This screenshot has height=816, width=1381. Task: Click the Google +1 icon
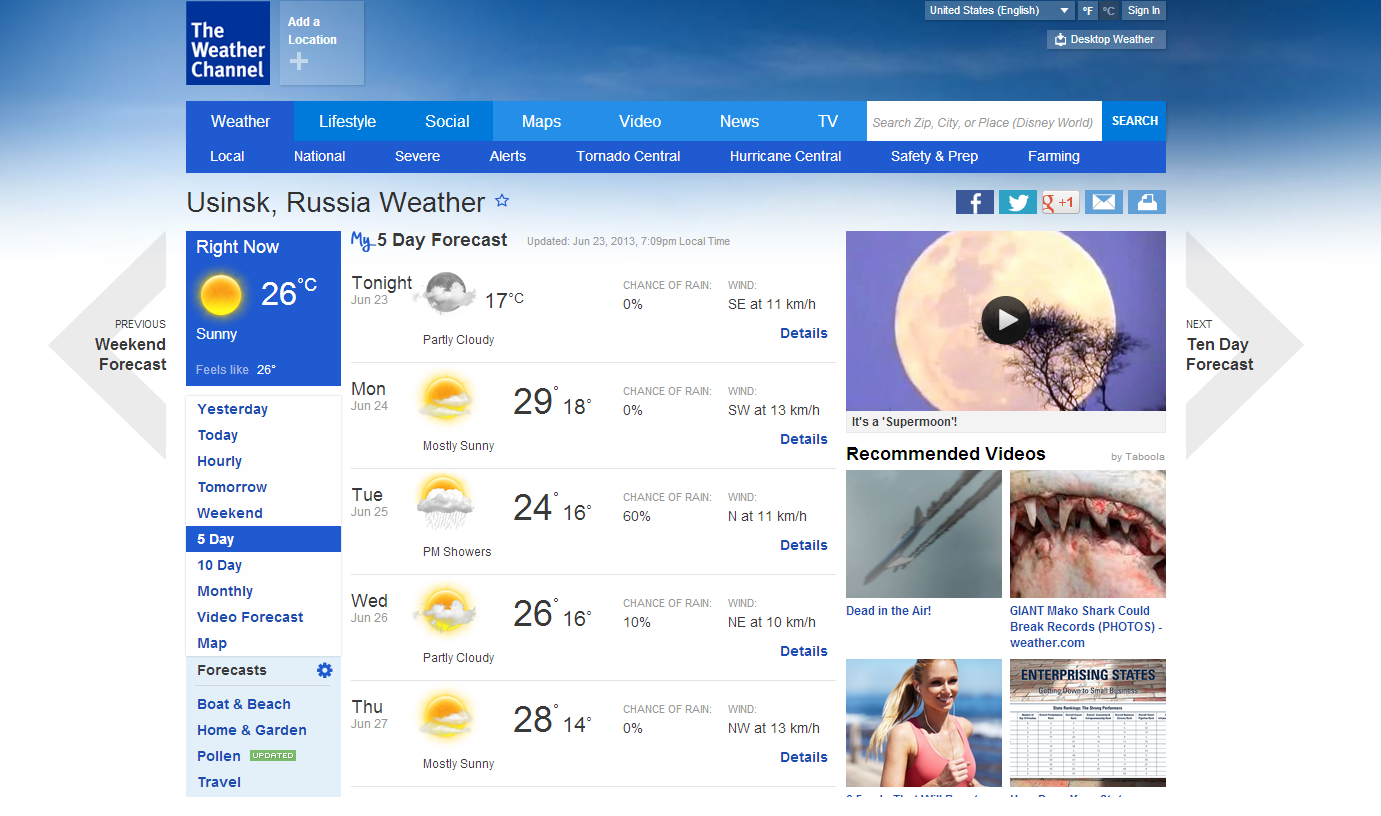[x=1060, y=202]
